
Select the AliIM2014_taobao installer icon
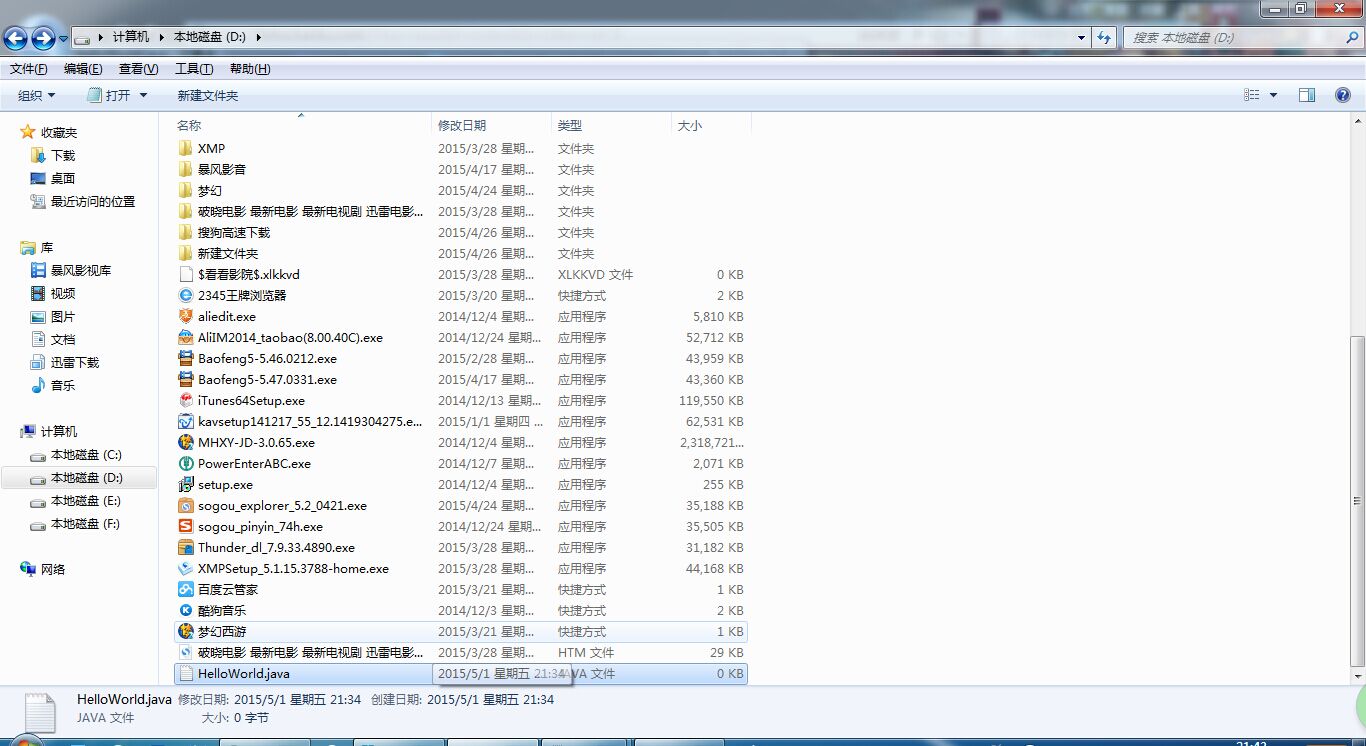point(185,338)
